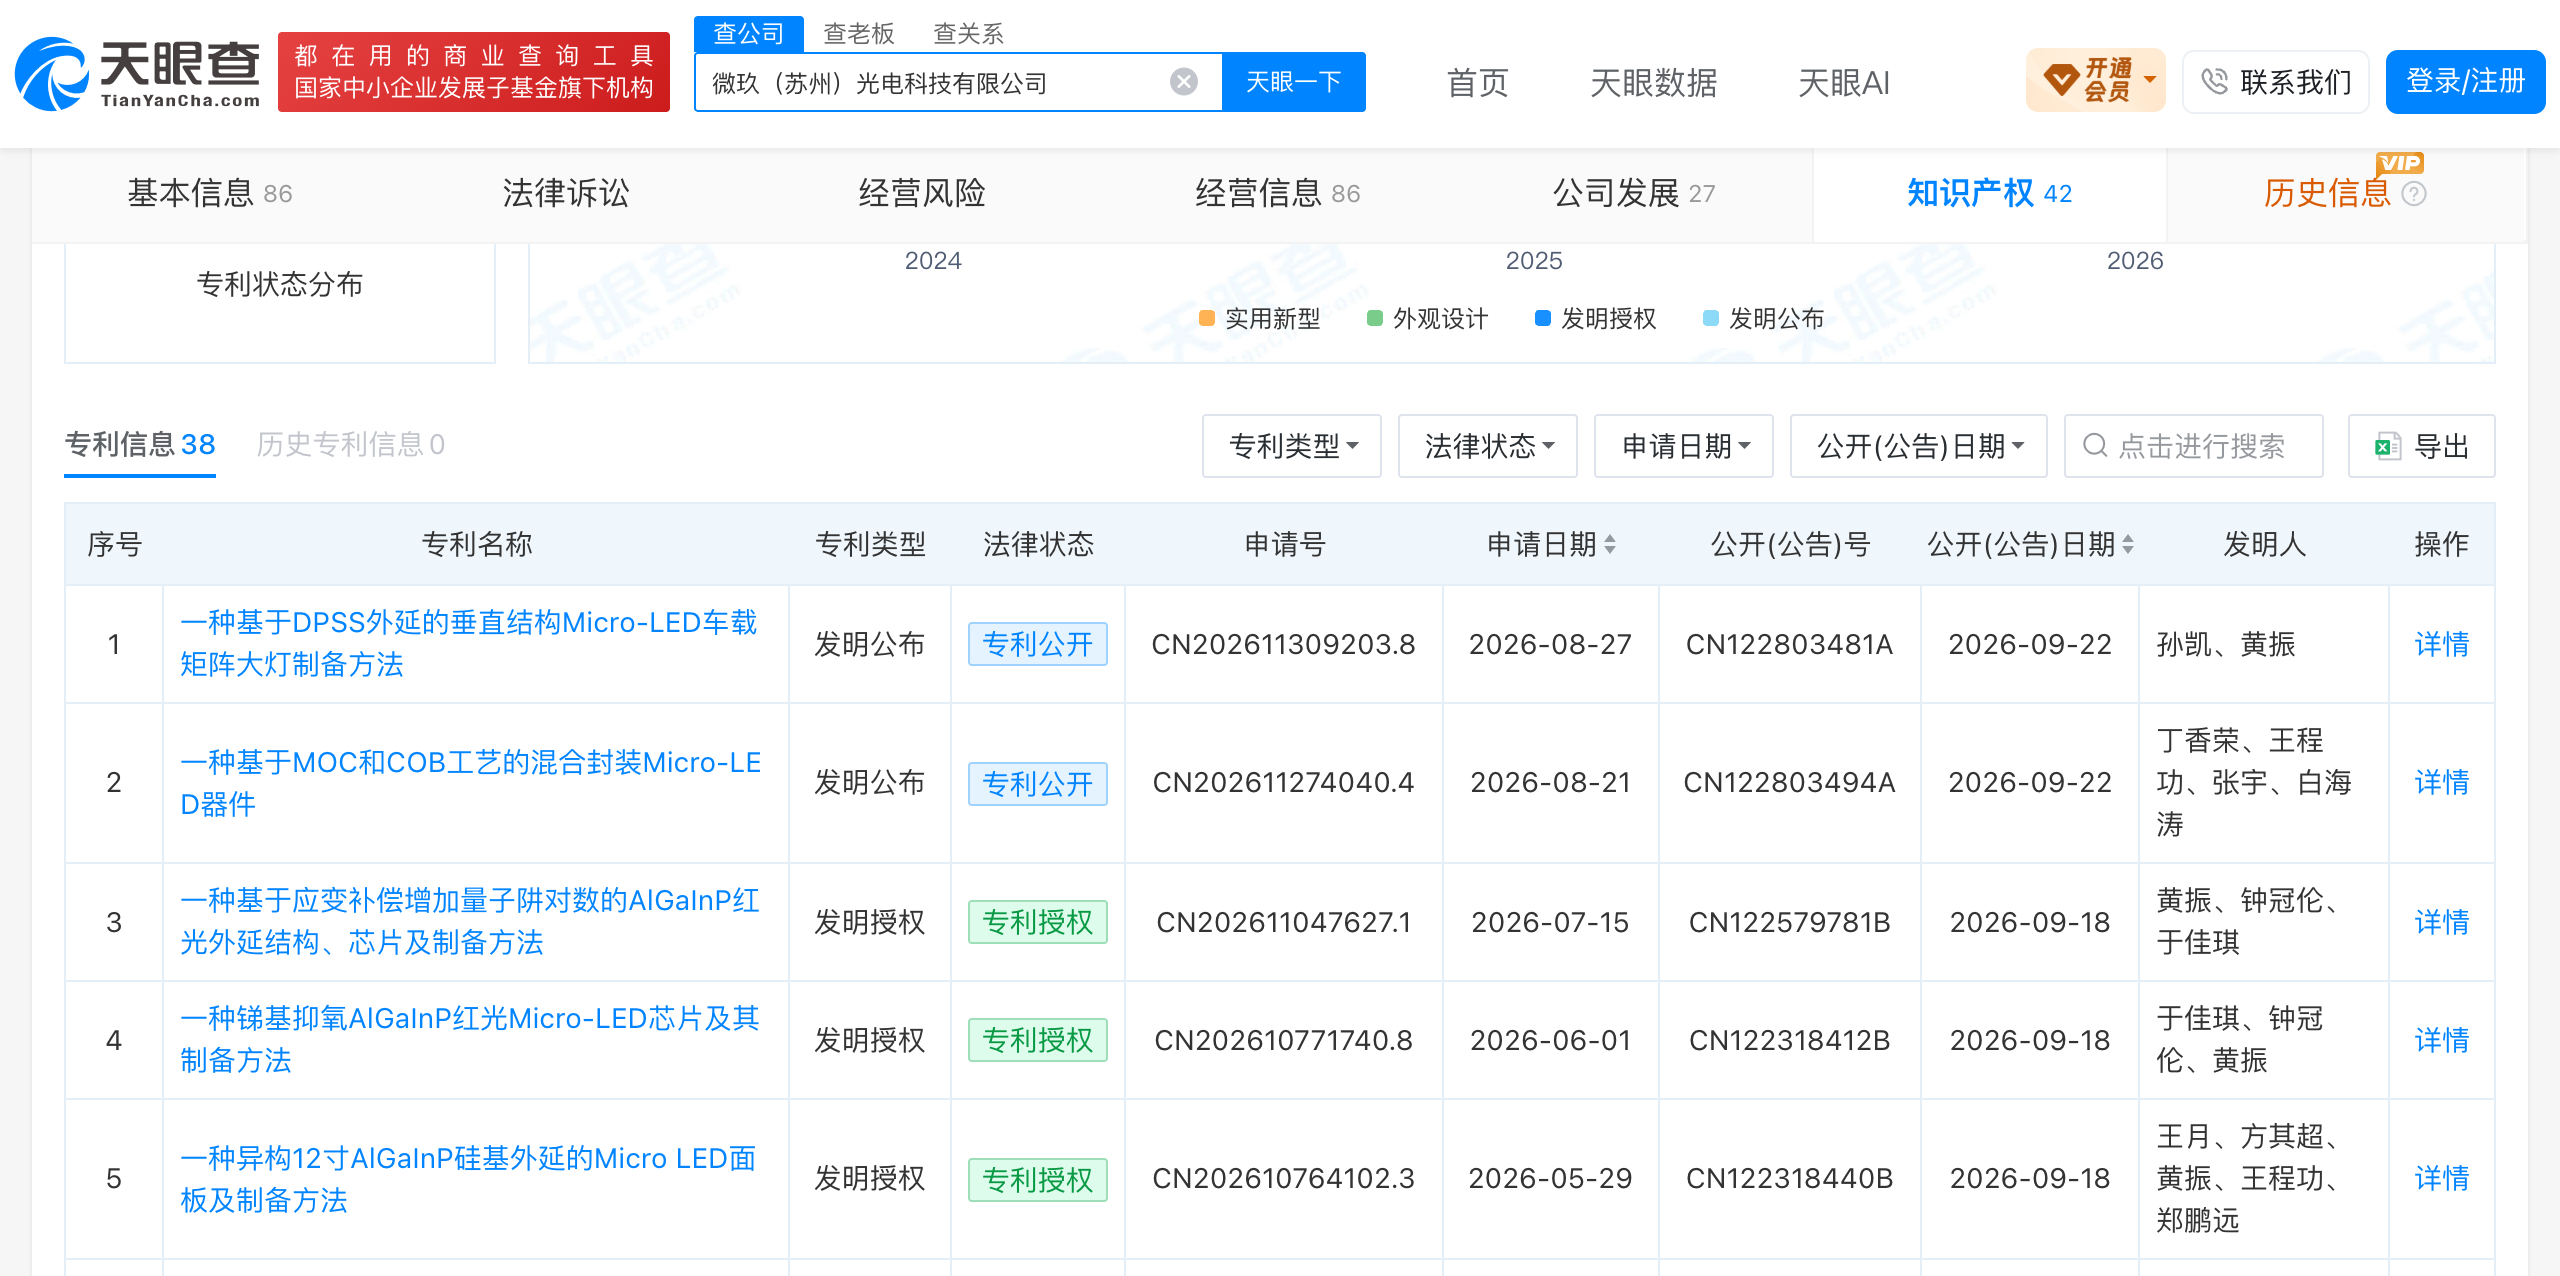Open 天眼AI in top navigation

[1844, 83]
